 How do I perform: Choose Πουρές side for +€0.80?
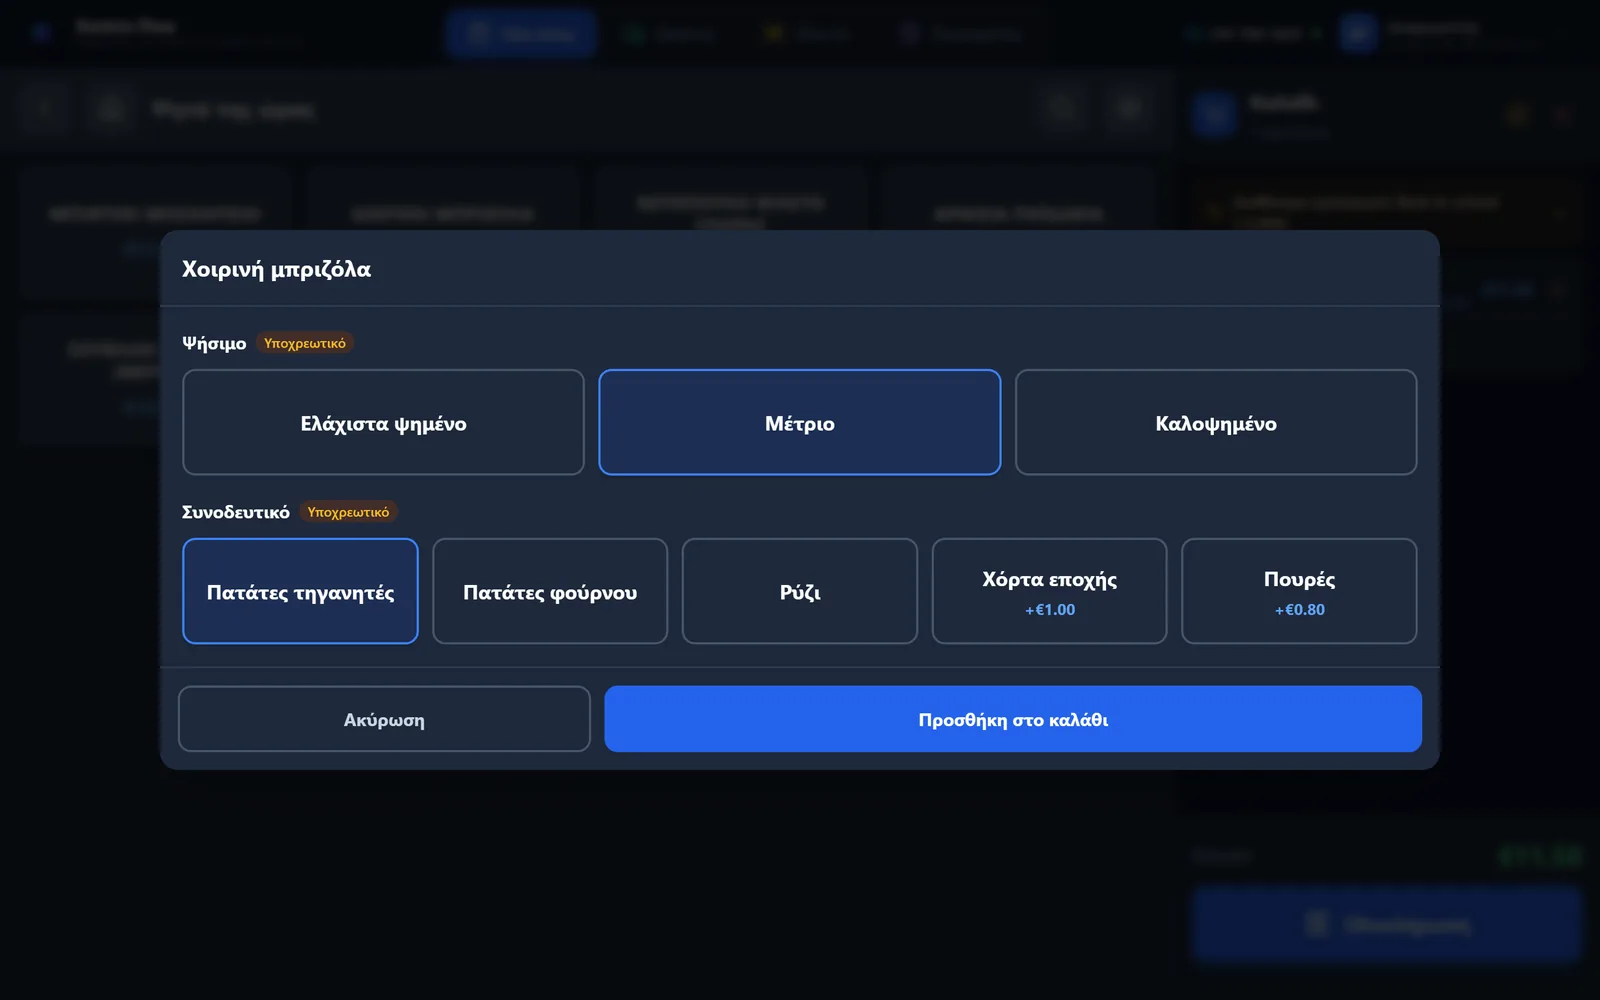coord(1299,591)
